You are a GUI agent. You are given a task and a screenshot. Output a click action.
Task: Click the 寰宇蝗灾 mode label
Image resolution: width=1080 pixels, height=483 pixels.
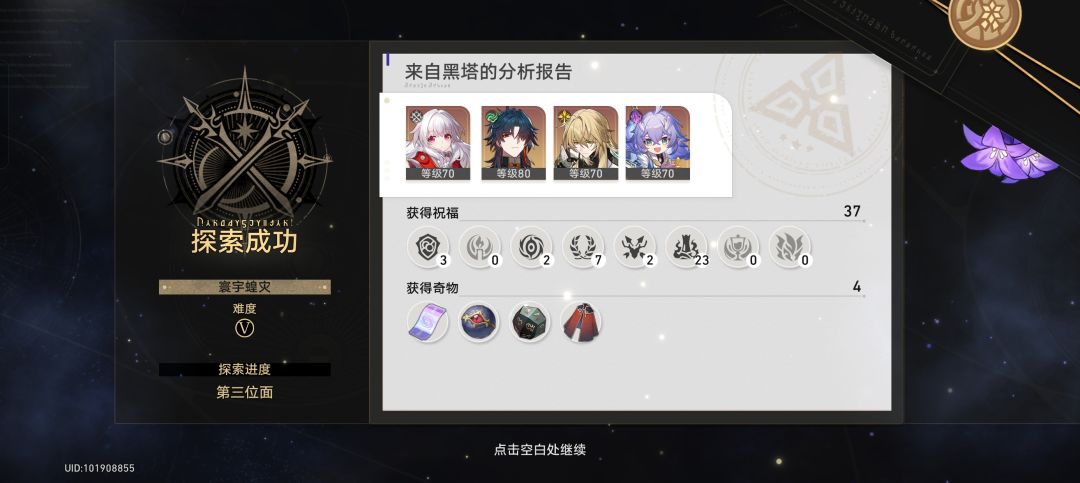coord(245,287)
